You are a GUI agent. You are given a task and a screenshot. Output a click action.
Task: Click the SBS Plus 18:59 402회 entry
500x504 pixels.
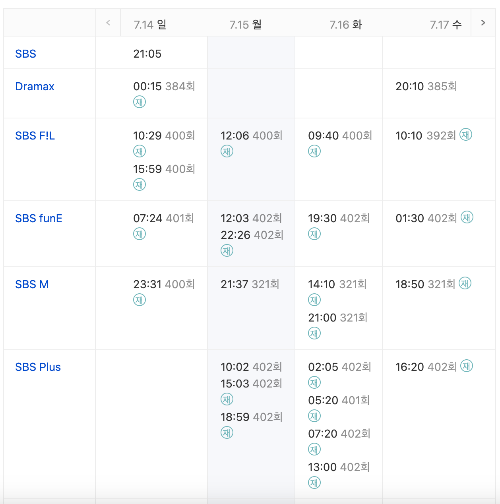(x=252, y=417)
